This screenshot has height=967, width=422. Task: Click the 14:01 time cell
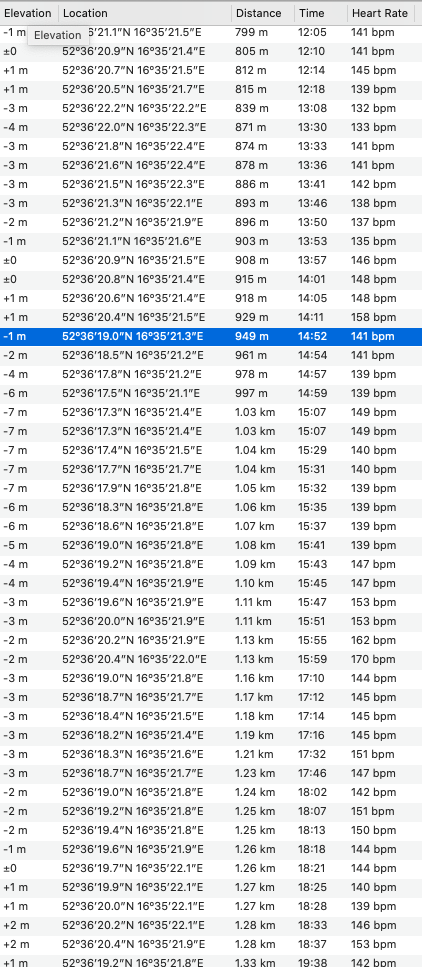click(312, 279)
